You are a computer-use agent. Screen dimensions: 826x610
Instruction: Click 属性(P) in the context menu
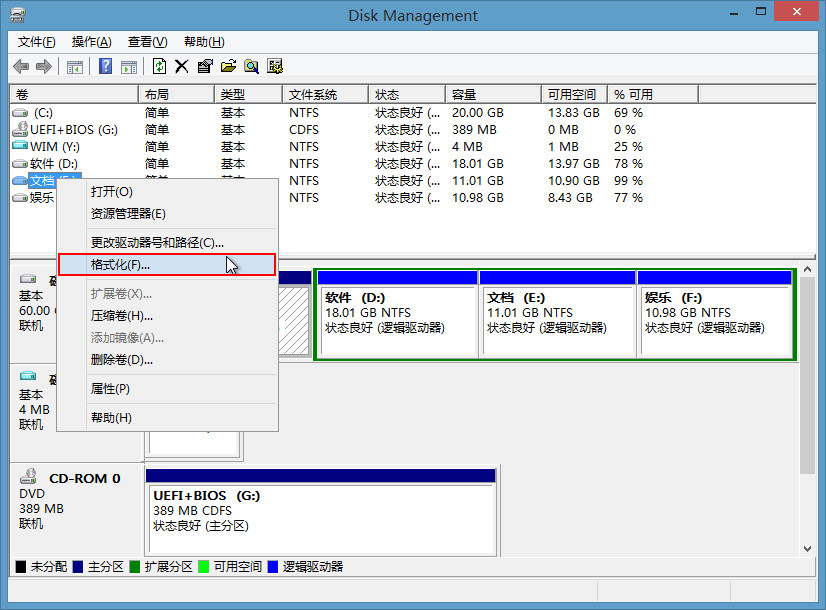click(x=110, y=389)
